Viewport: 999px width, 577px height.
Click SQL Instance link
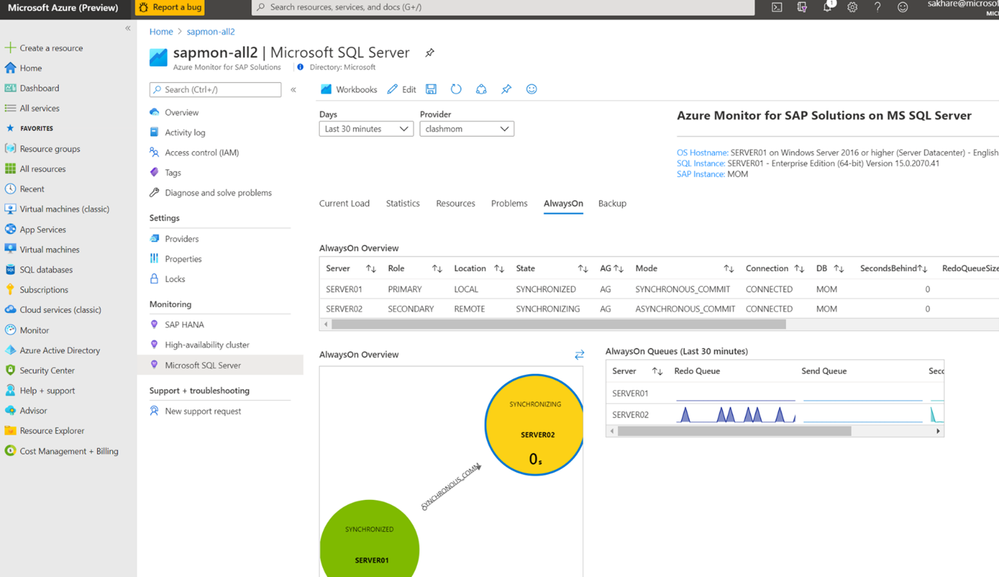pyautogui.click(x=700, y=163)
